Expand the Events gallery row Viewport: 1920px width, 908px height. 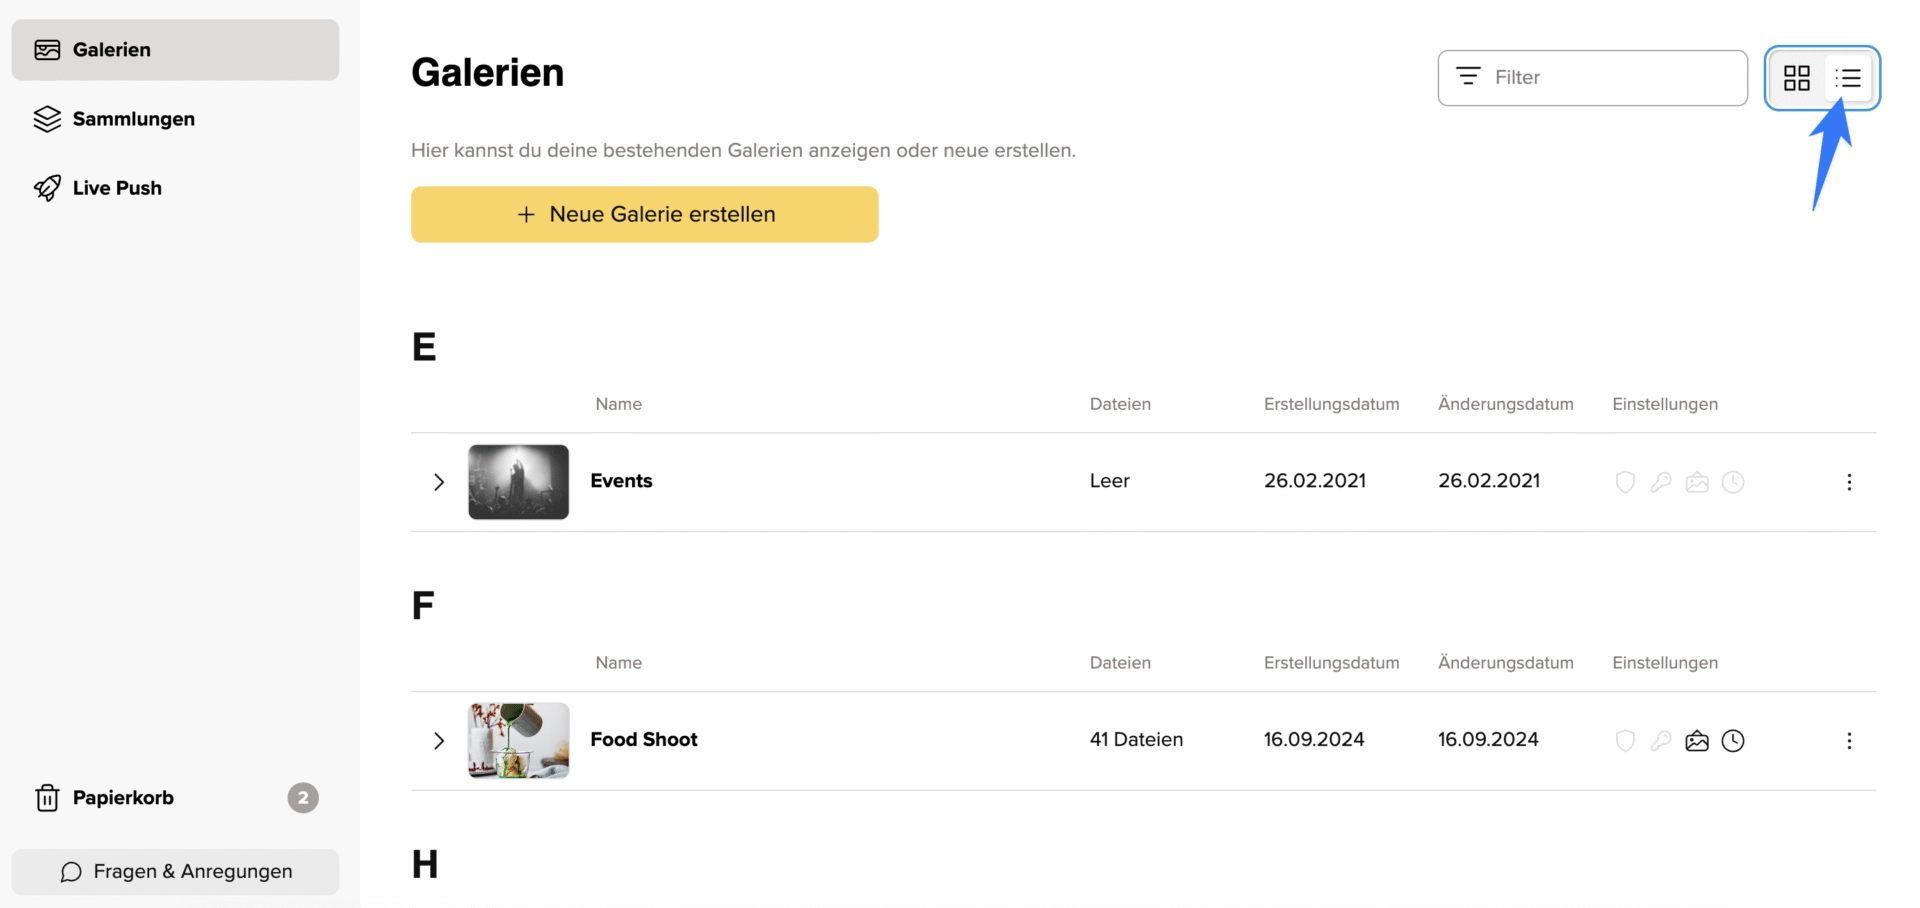tap(438, 482)
